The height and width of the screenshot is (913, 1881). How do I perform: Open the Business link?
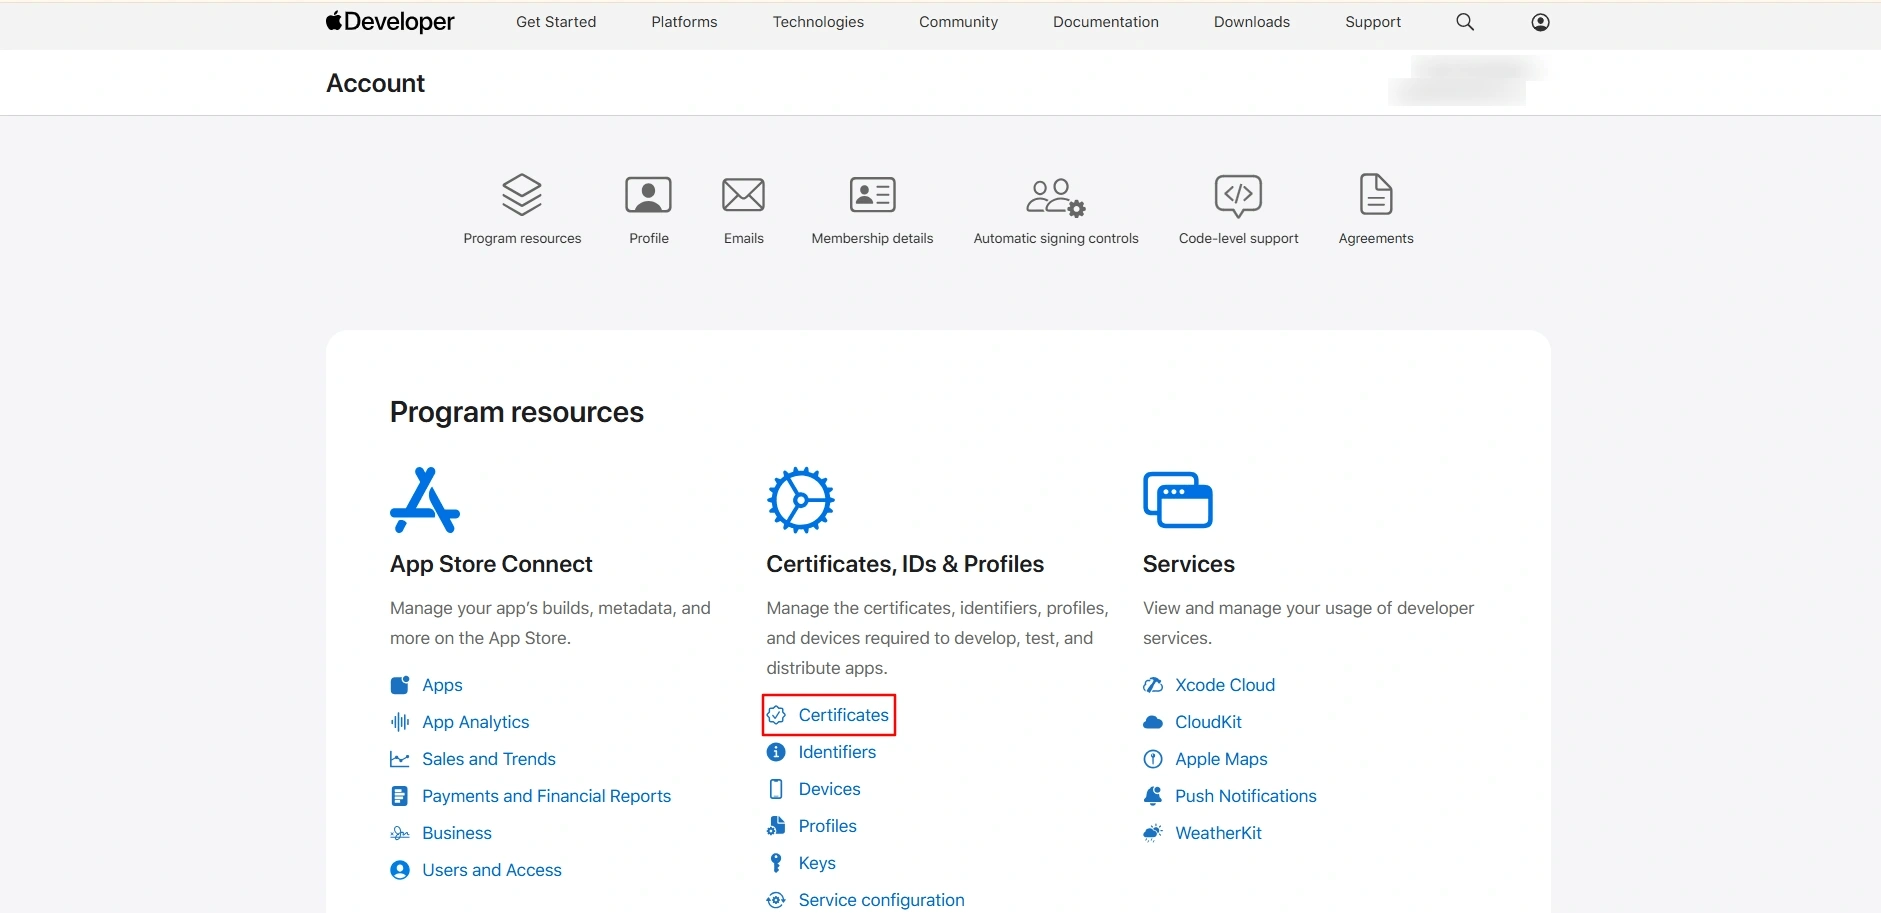[x=457, y=833]
